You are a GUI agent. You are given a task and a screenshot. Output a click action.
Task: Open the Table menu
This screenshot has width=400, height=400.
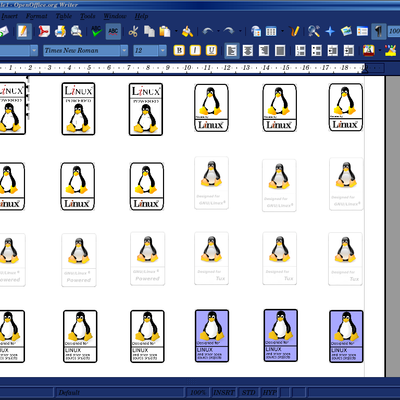tap(64, 16)
